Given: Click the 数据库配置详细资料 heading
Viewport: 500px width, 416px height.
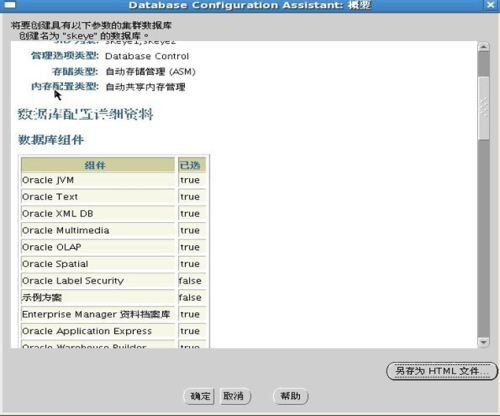Looking at the screenshot, I should pos(85,114).
